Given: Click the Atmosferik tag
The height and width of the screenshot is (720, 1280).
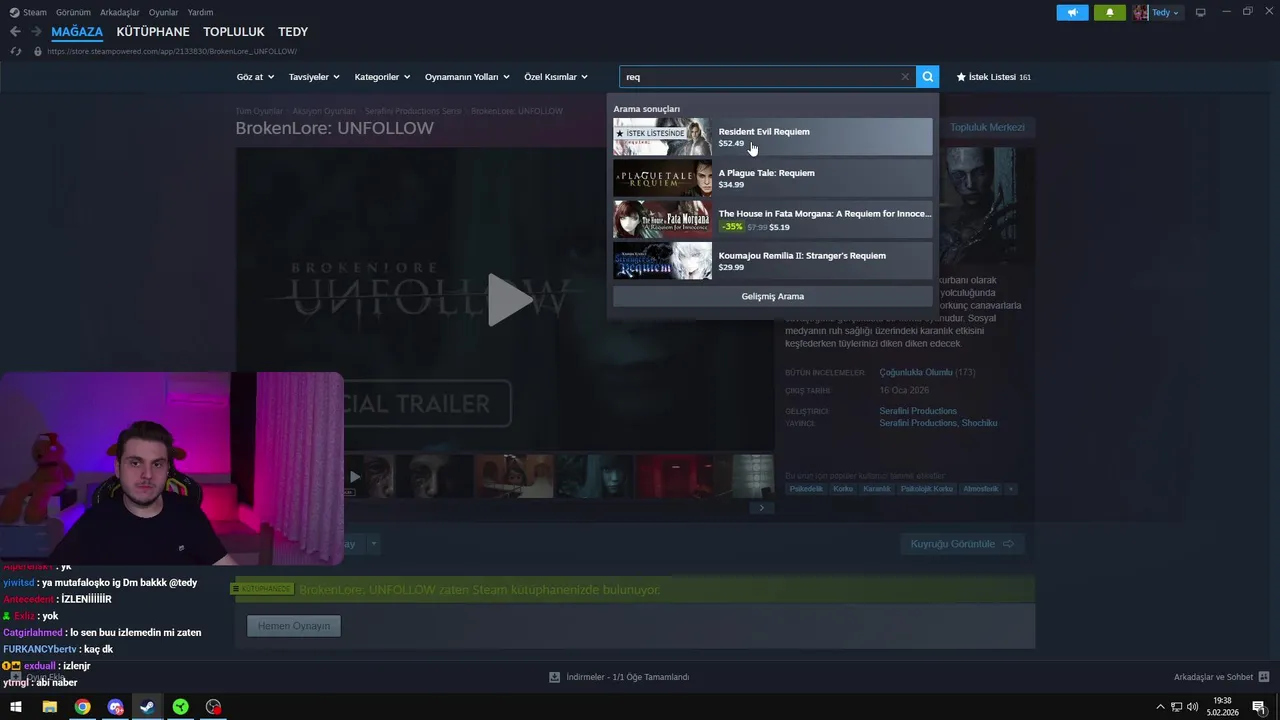Looking at the screenshot, I should [980, 489].
